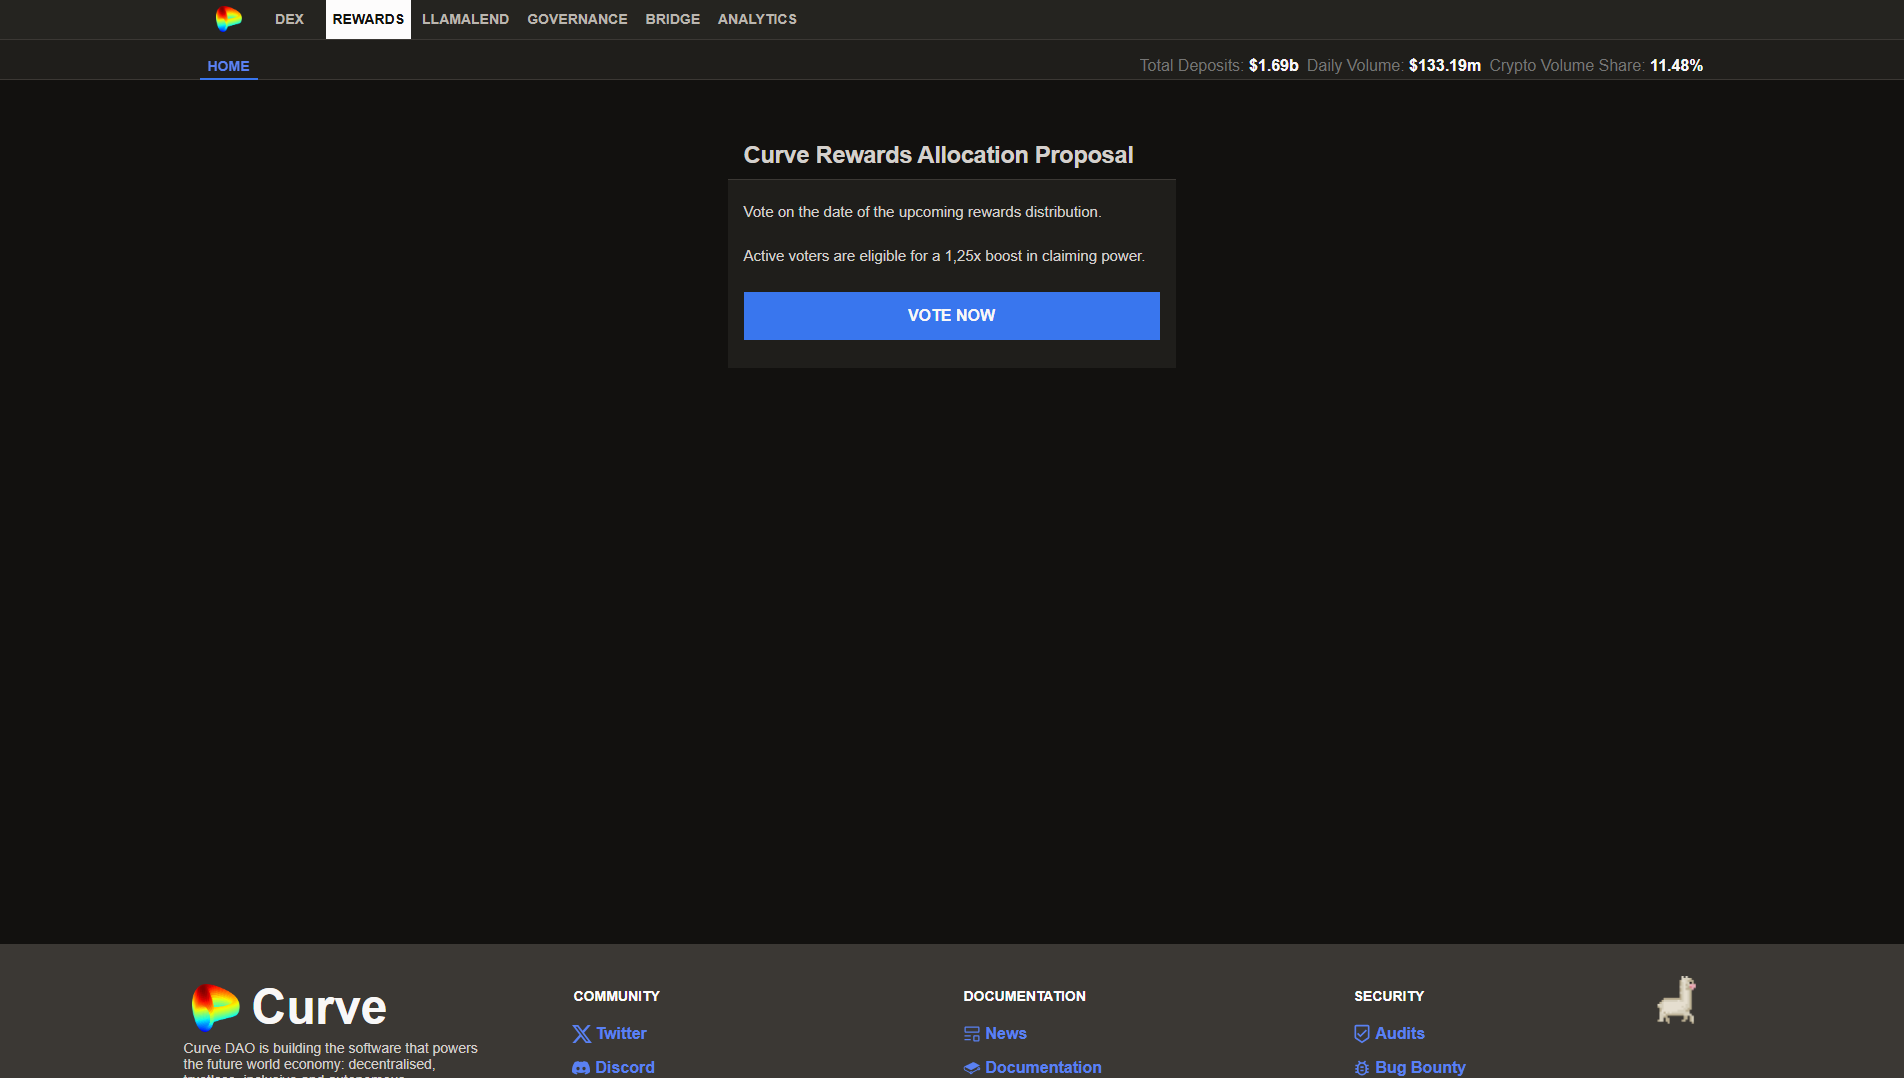This screenshot has height=1078, width=1904.
Task: Click the Discord icon in footer
Action: click(x=581, y=1068)
